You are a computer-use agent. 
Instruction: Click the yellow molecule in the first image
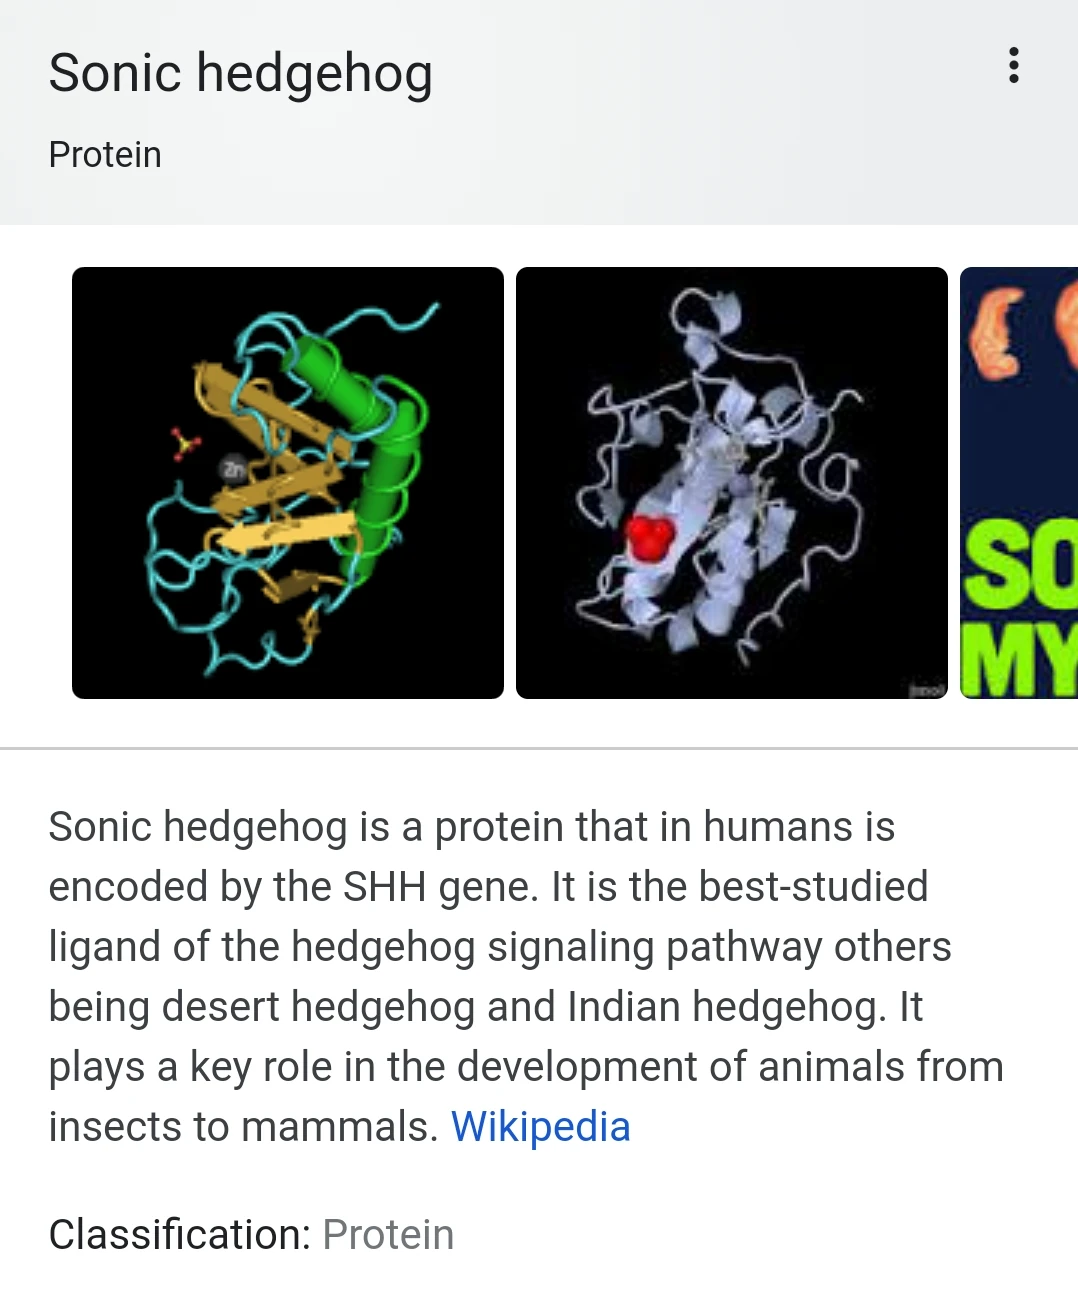click(185, 445)
